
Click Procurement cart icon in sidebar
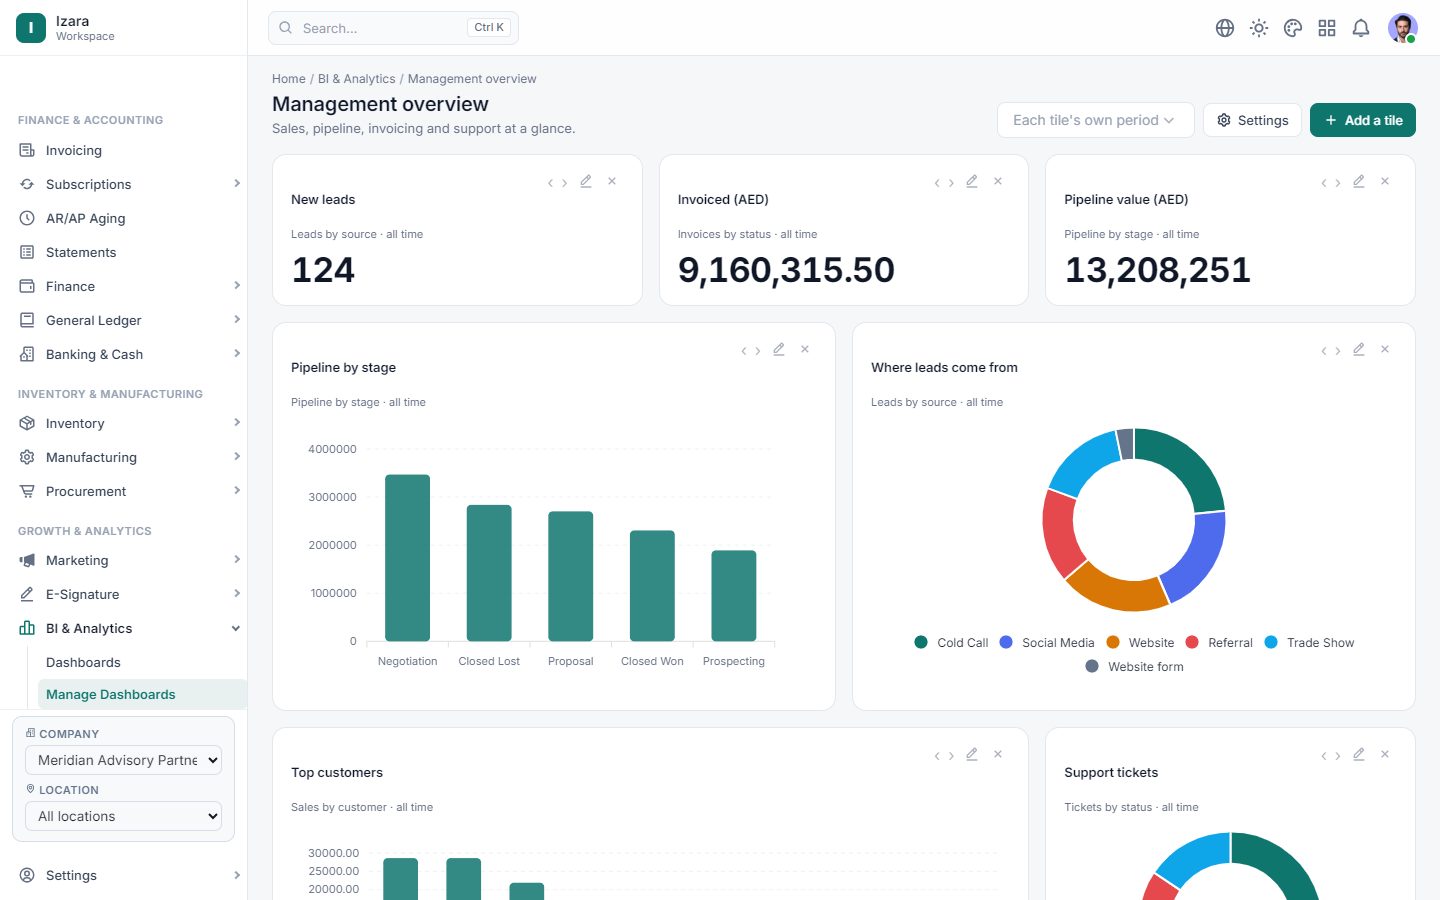coord(27,491)
